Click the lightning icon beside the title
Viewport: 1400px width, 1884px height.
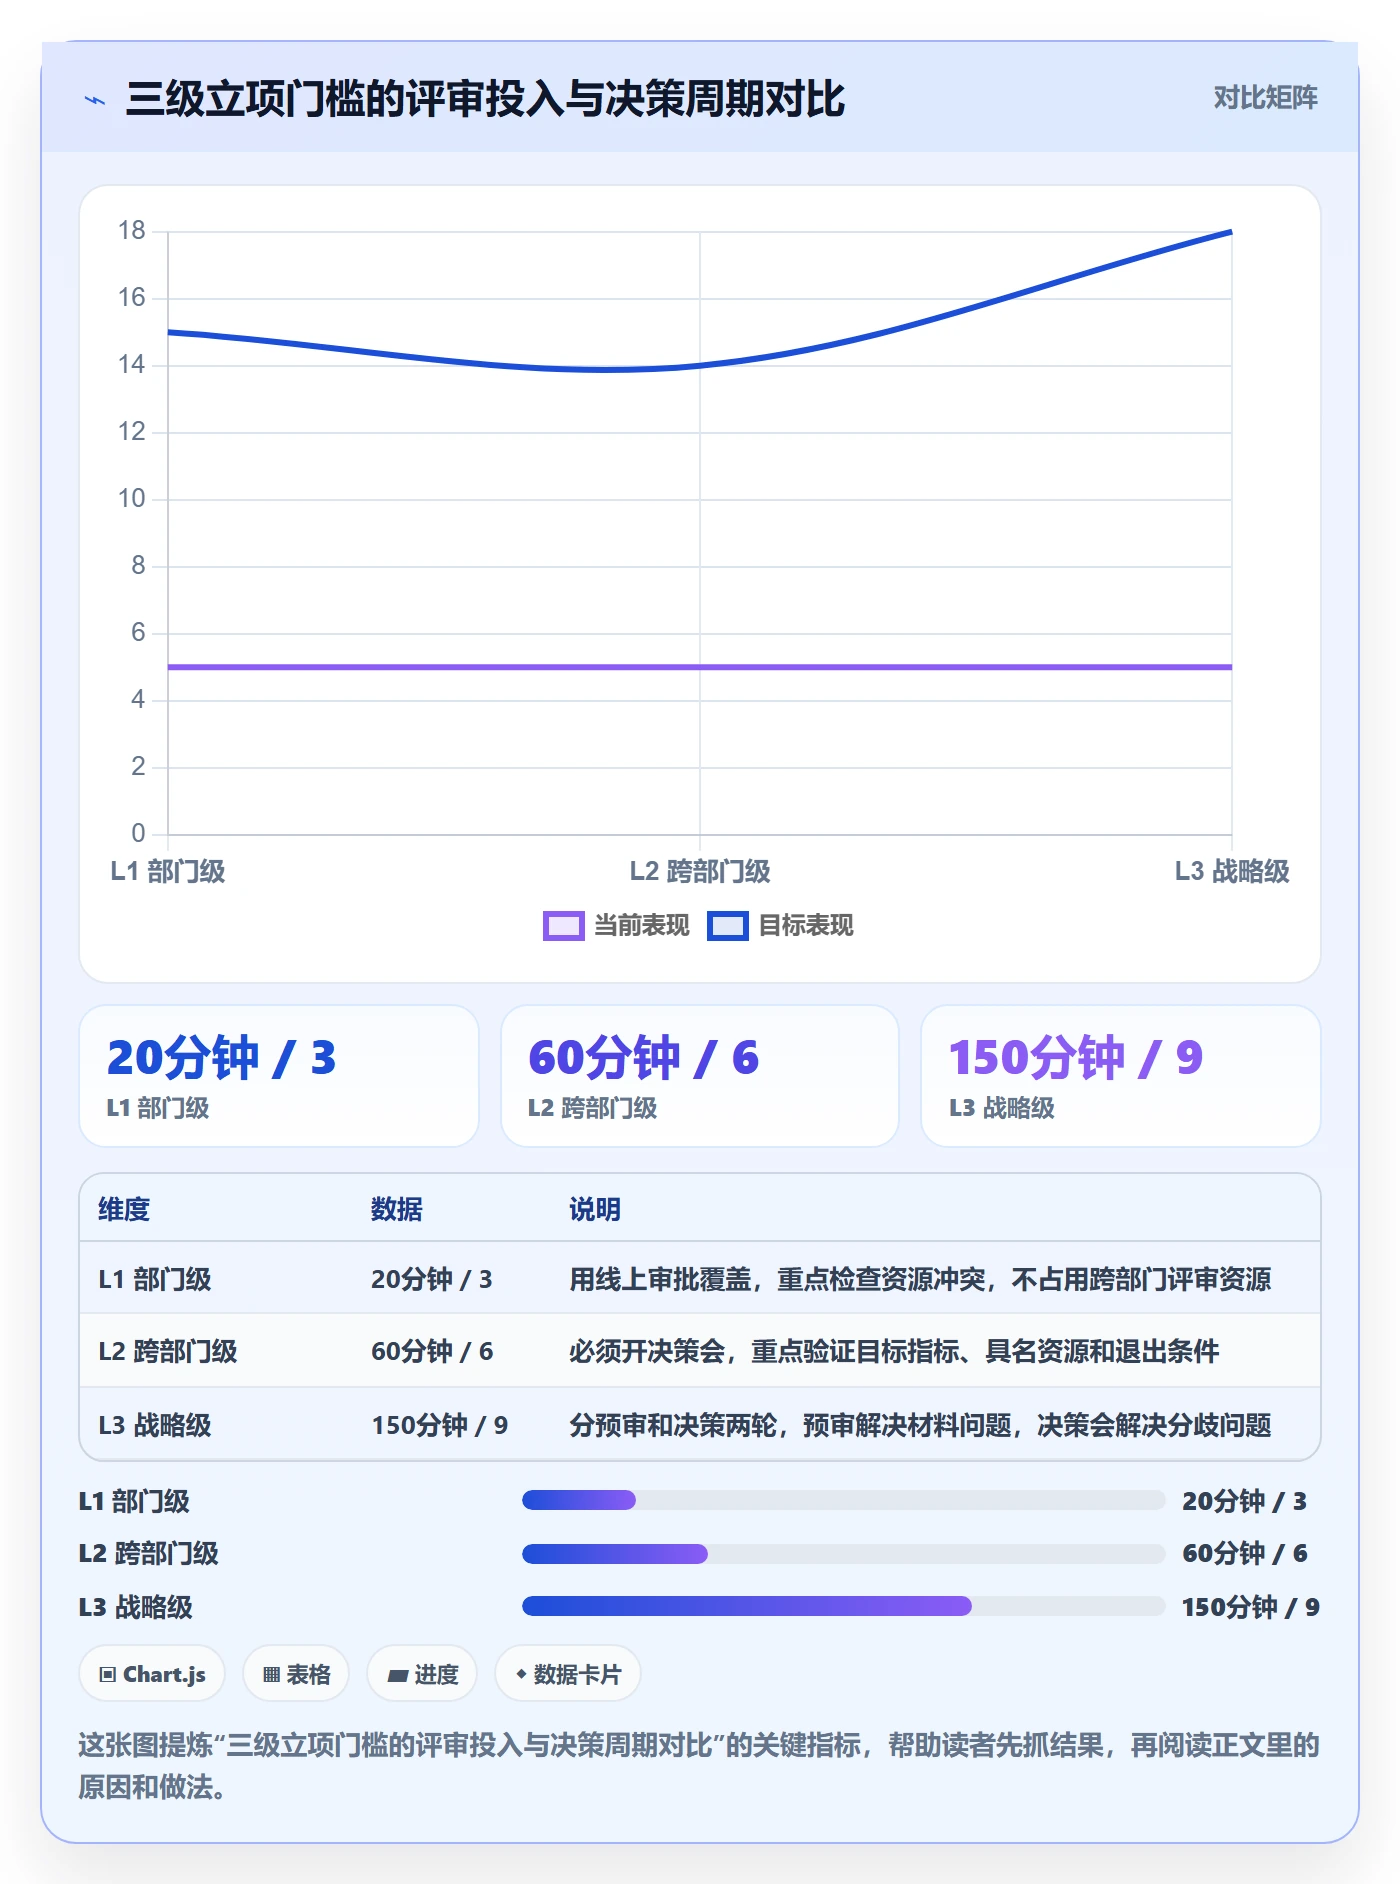click(95, 100)
